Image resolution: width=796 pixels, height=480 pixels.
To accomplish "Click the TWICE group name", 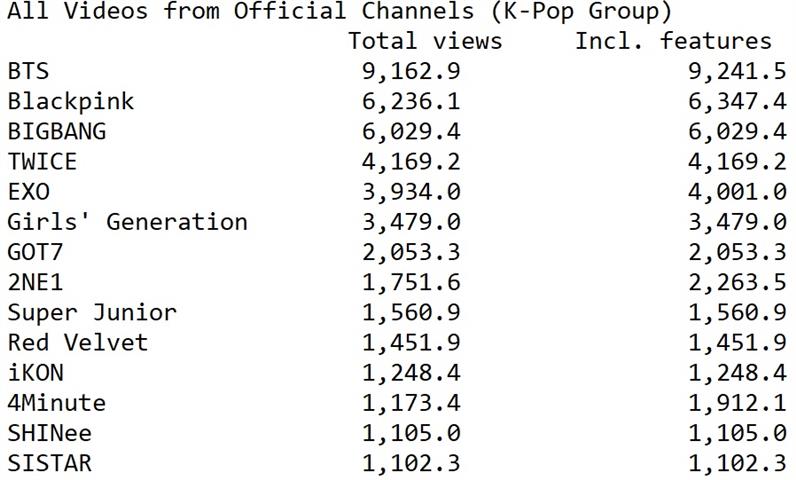I will 42,161.
